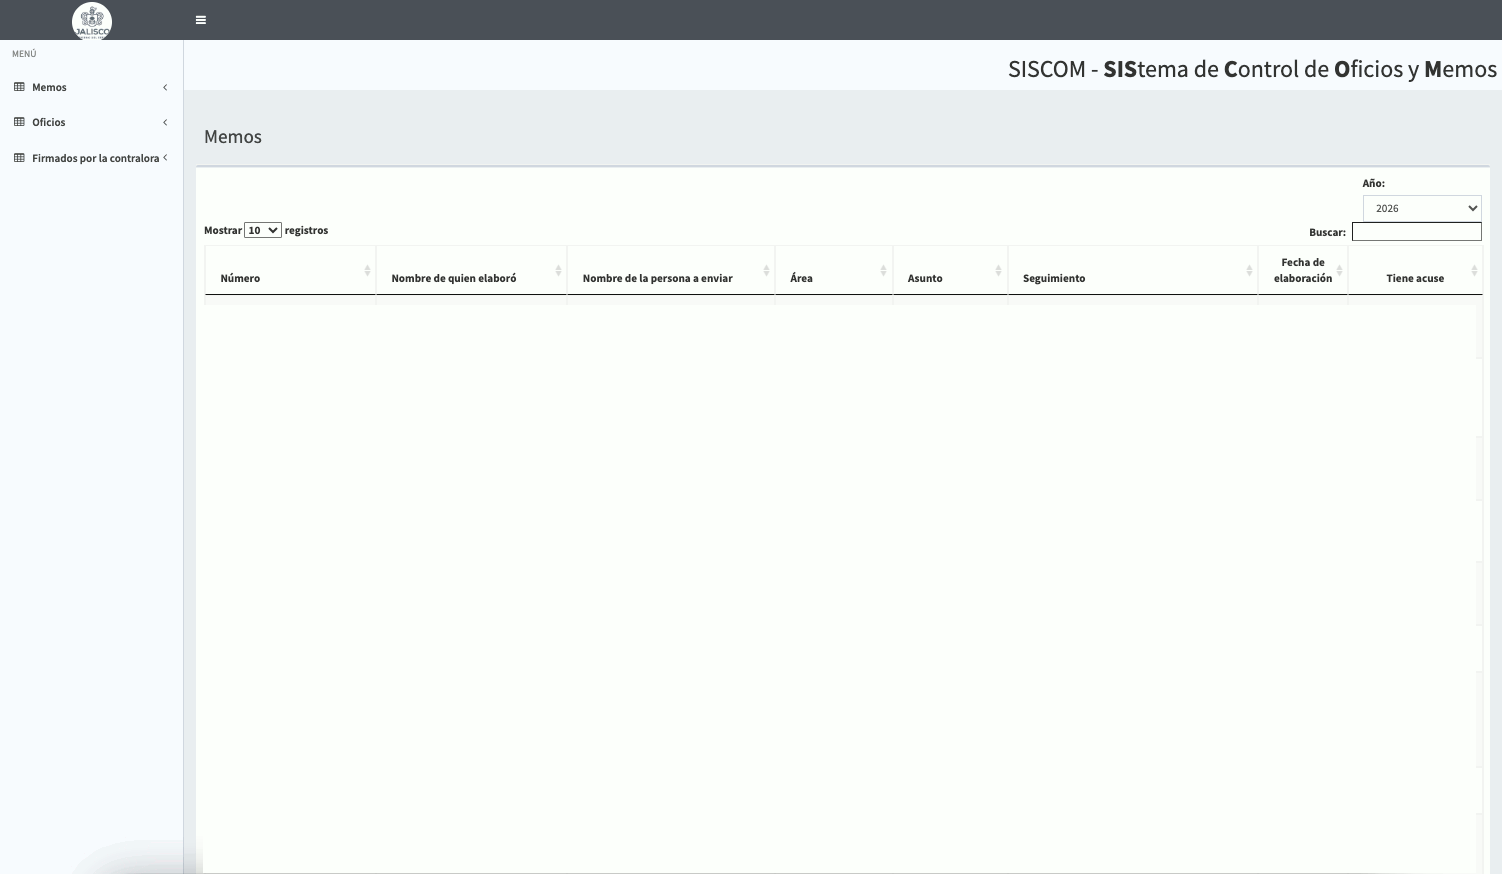Open the Año dropdown showing 2026
Image resolution: width=1502 pixels, height=874 pixels.
1422,208
